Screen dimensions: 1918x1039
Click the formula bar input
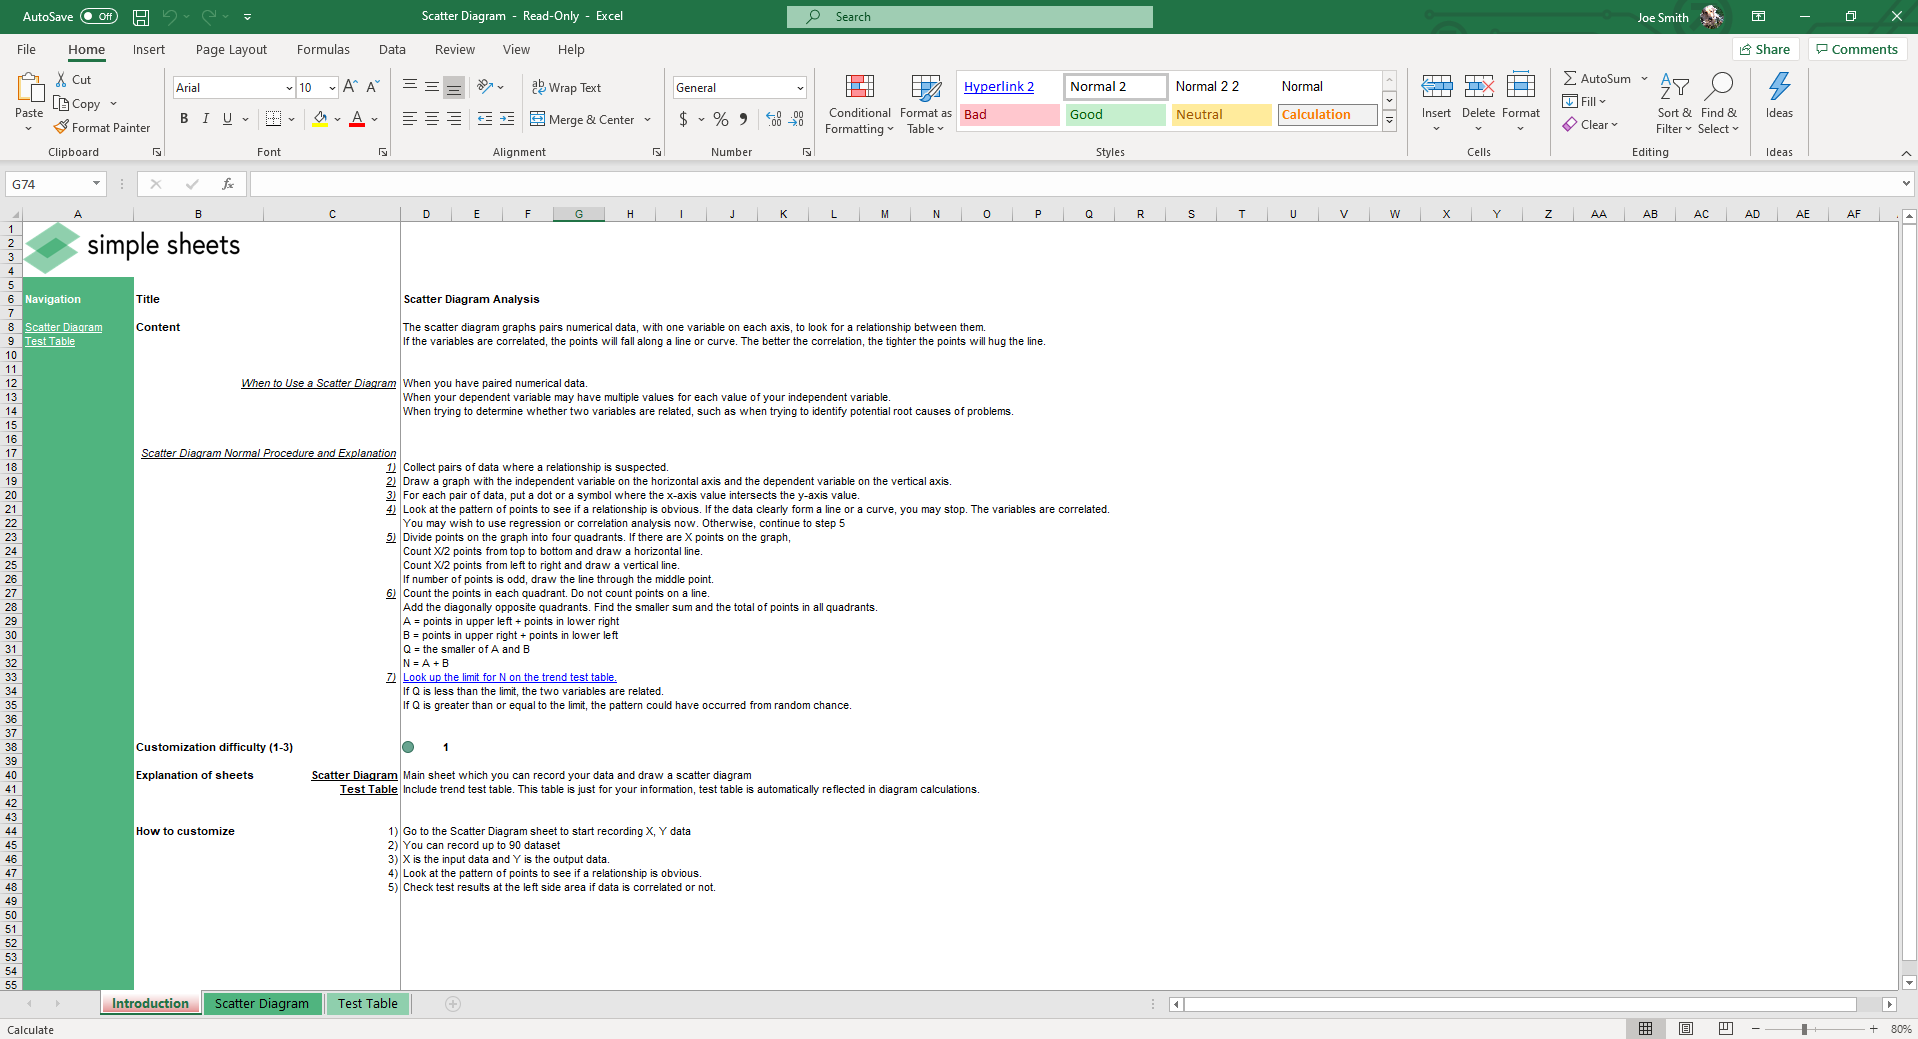pyautogui.click(x=1075, y=184)
